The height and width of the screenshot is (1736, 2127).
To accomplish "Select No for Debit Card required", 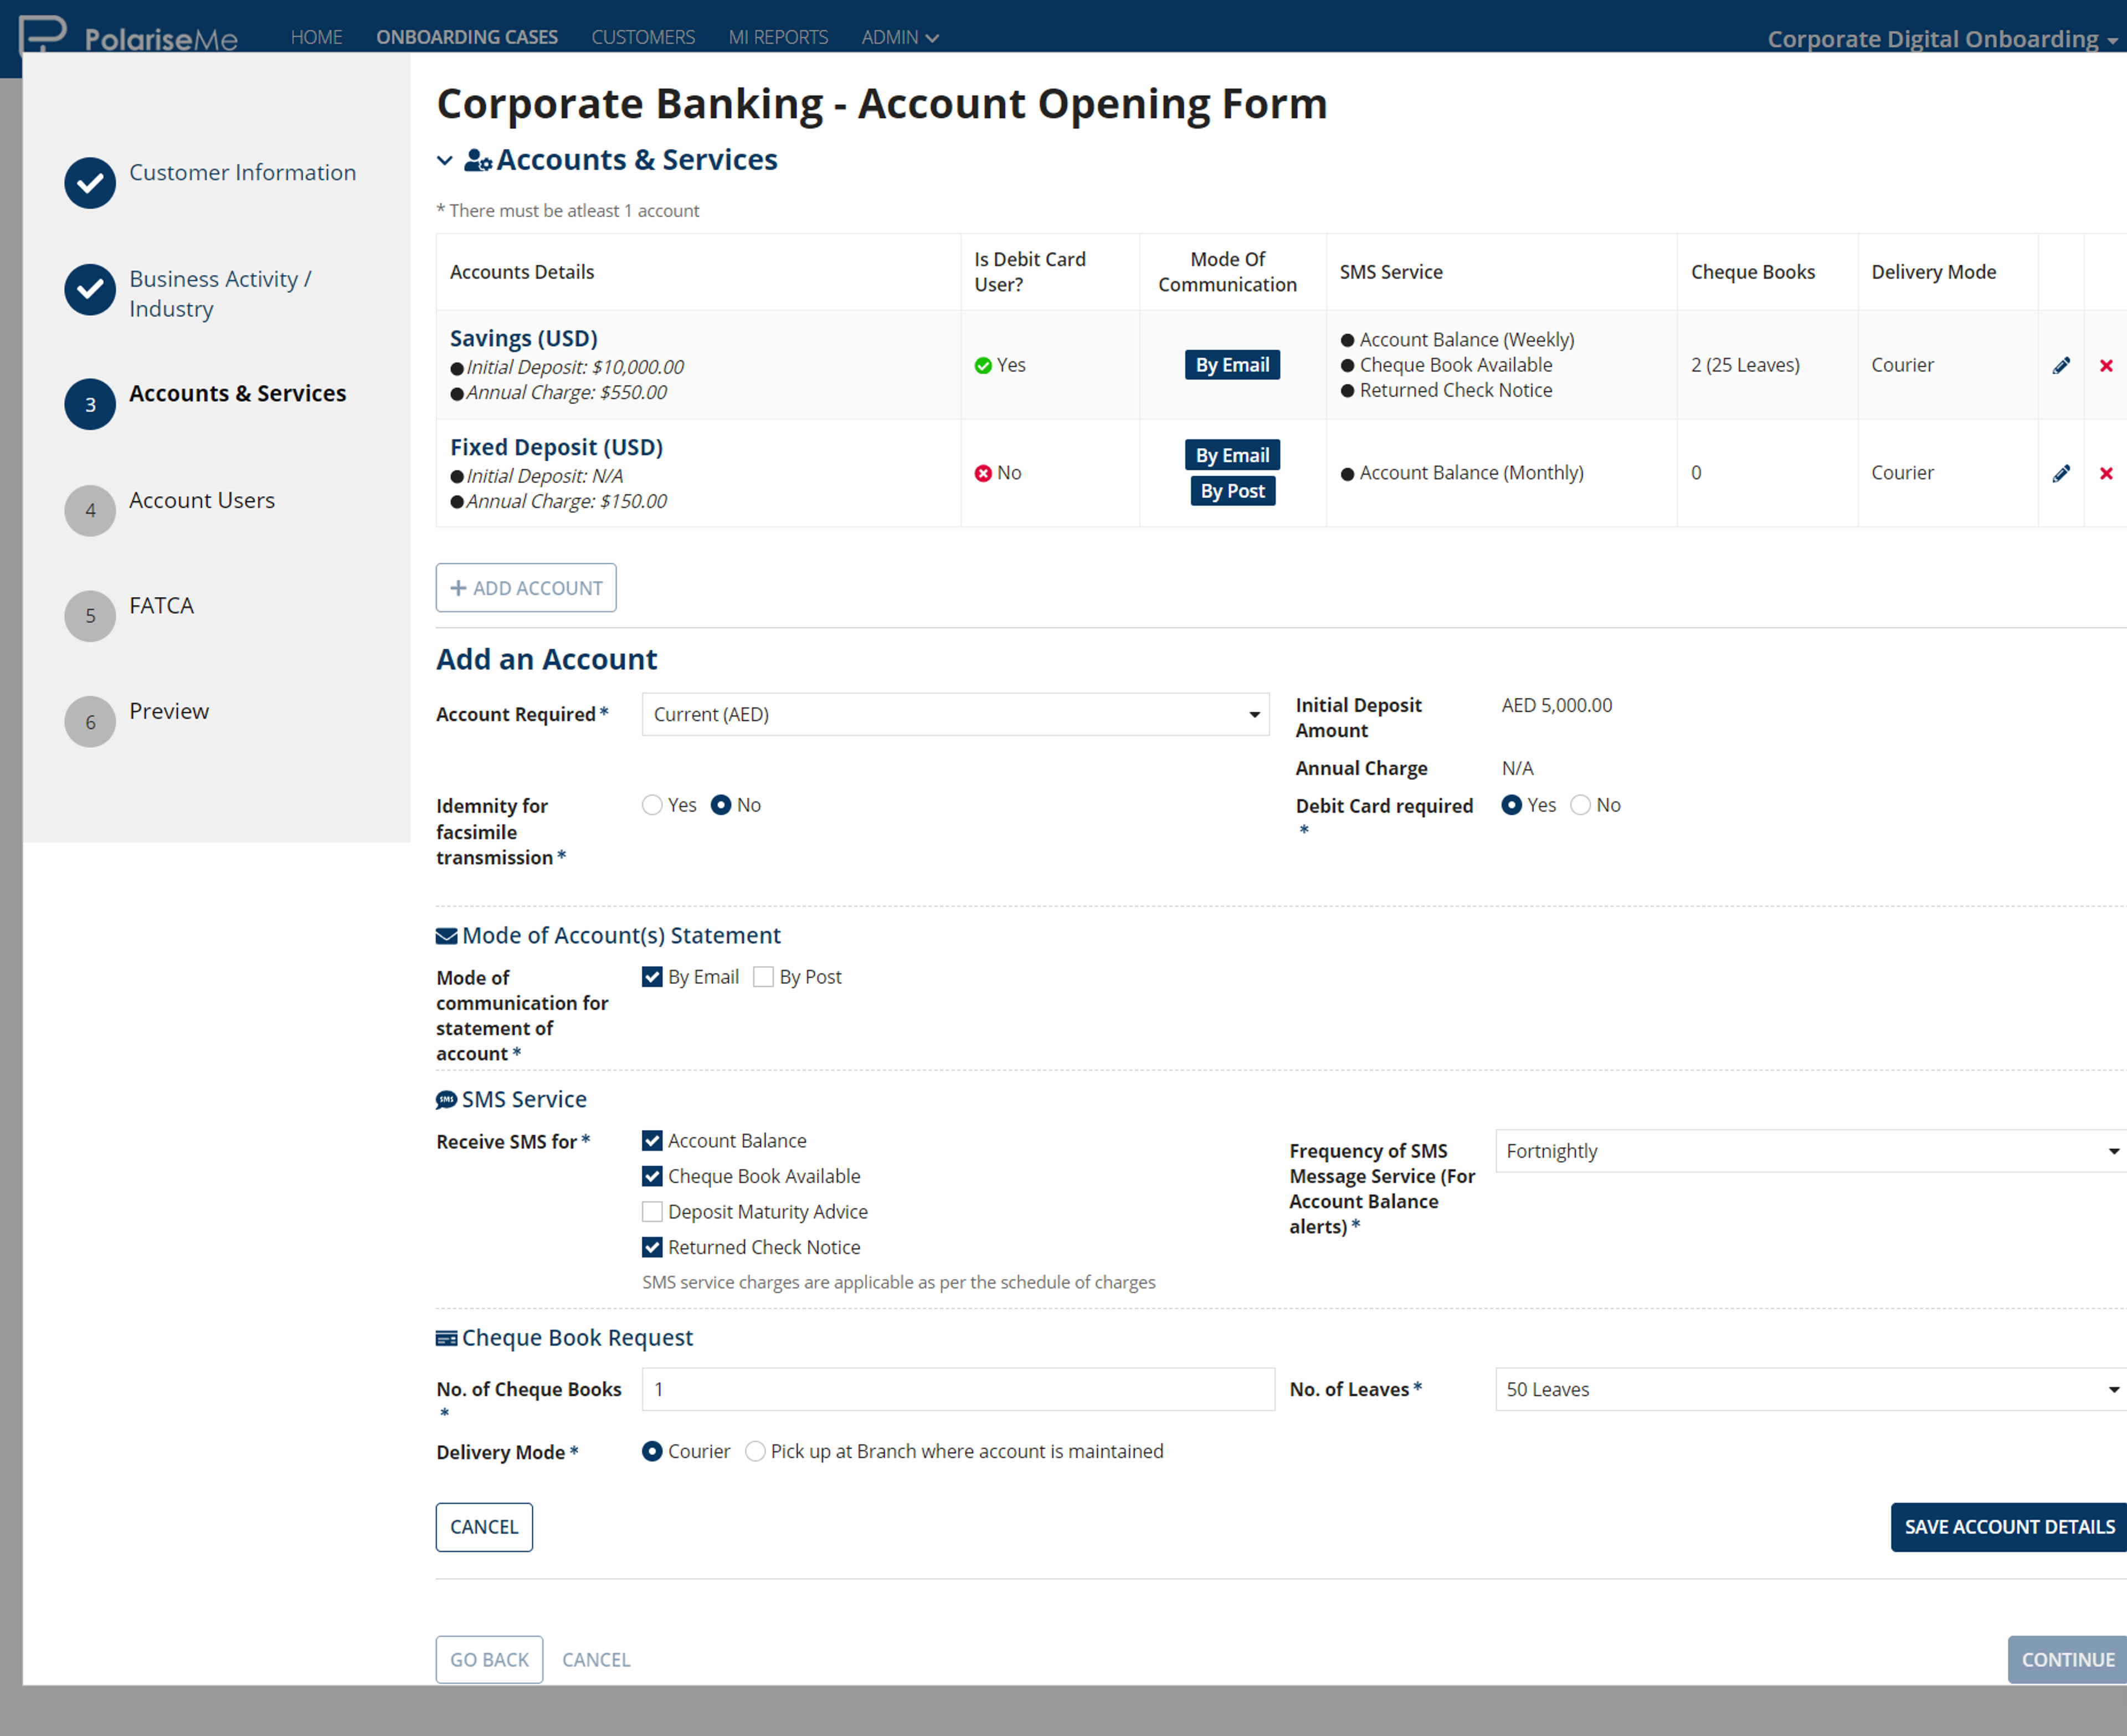I will (1580, 805).
